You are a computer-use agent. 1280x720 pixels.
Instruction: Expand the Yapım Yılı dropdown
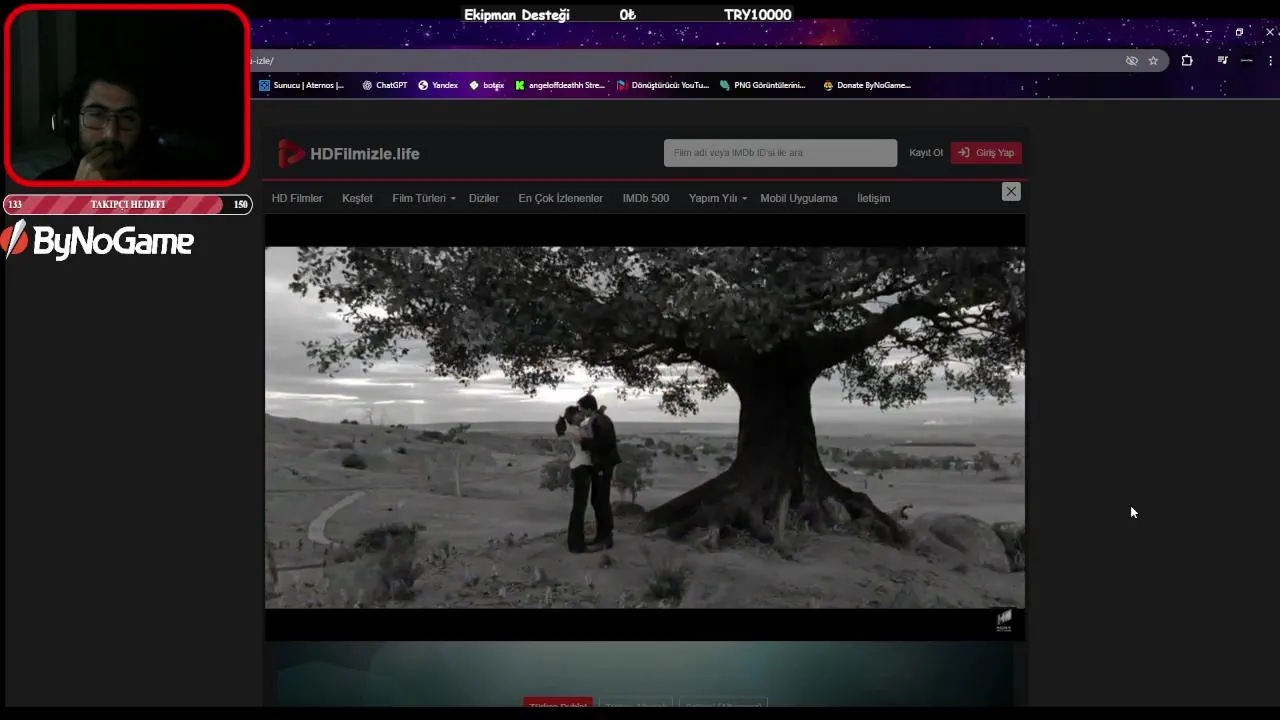pos(717,198)
